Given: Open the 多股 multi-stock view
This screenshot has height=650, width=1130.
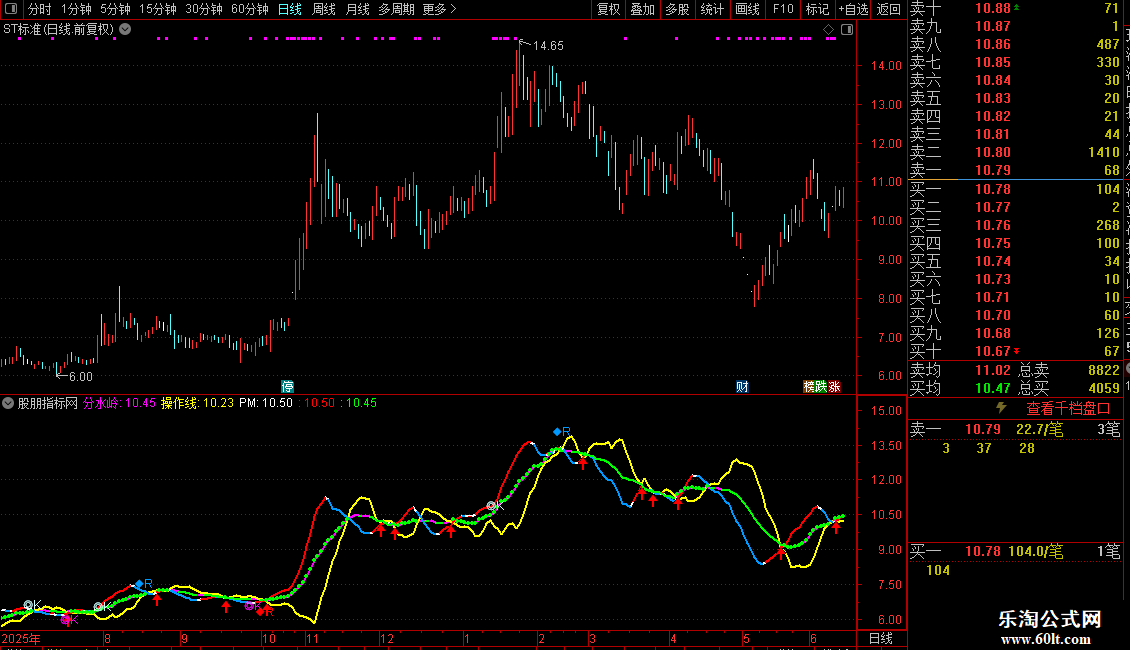Looking at the screenshot, I should 677,9.
